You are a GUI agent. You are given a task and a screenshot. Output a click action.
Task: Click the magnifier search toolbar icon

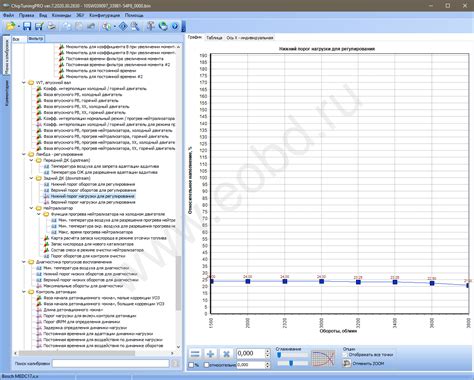pyautogui.click(x=135, y=26)
